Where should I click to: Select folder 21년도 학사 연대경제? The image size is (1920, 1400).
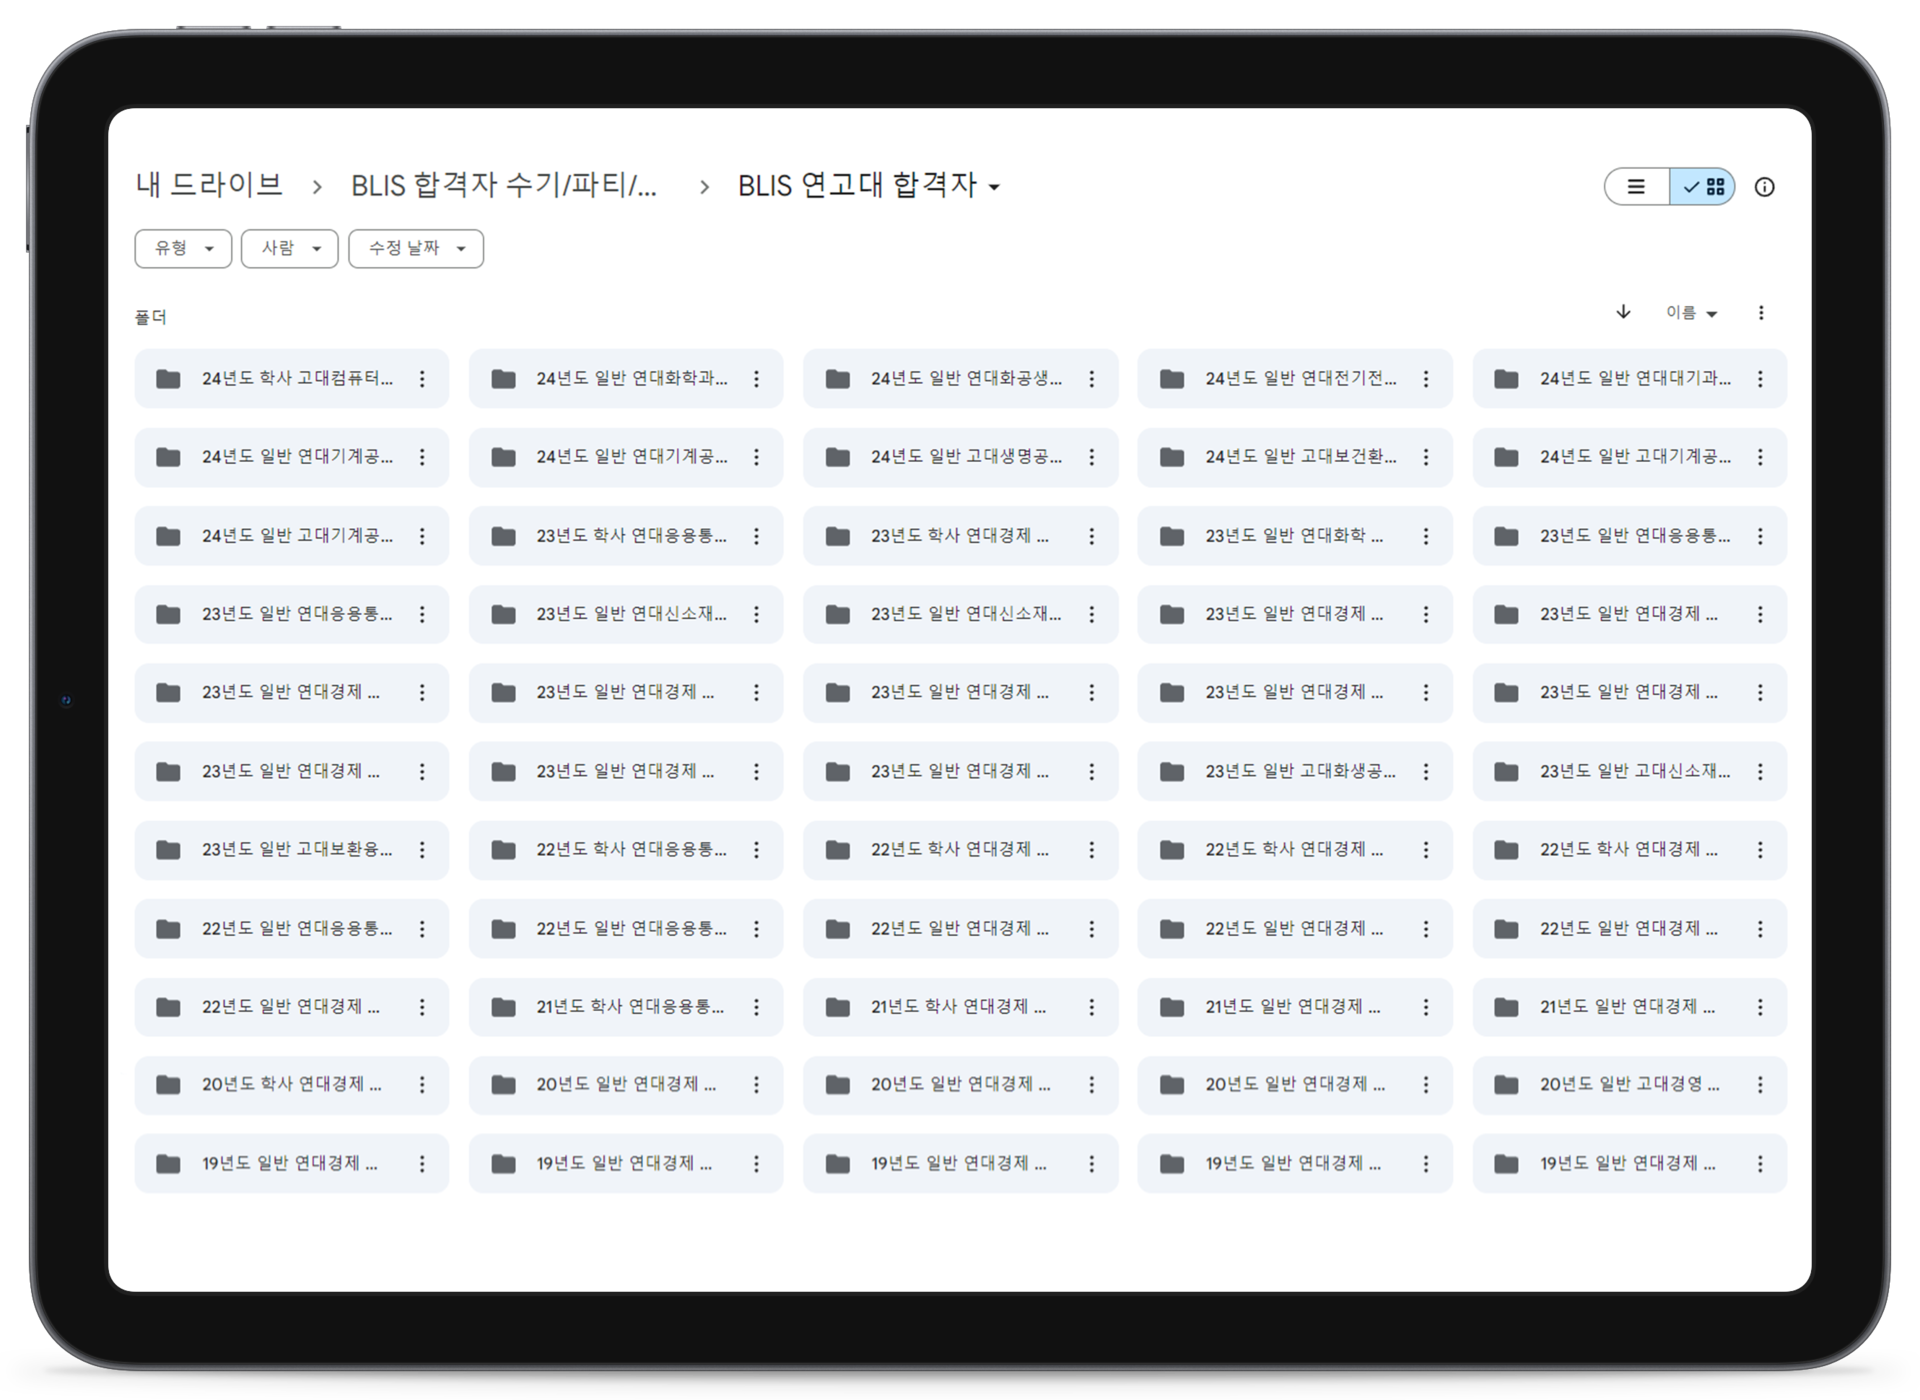pos(961,1007)
